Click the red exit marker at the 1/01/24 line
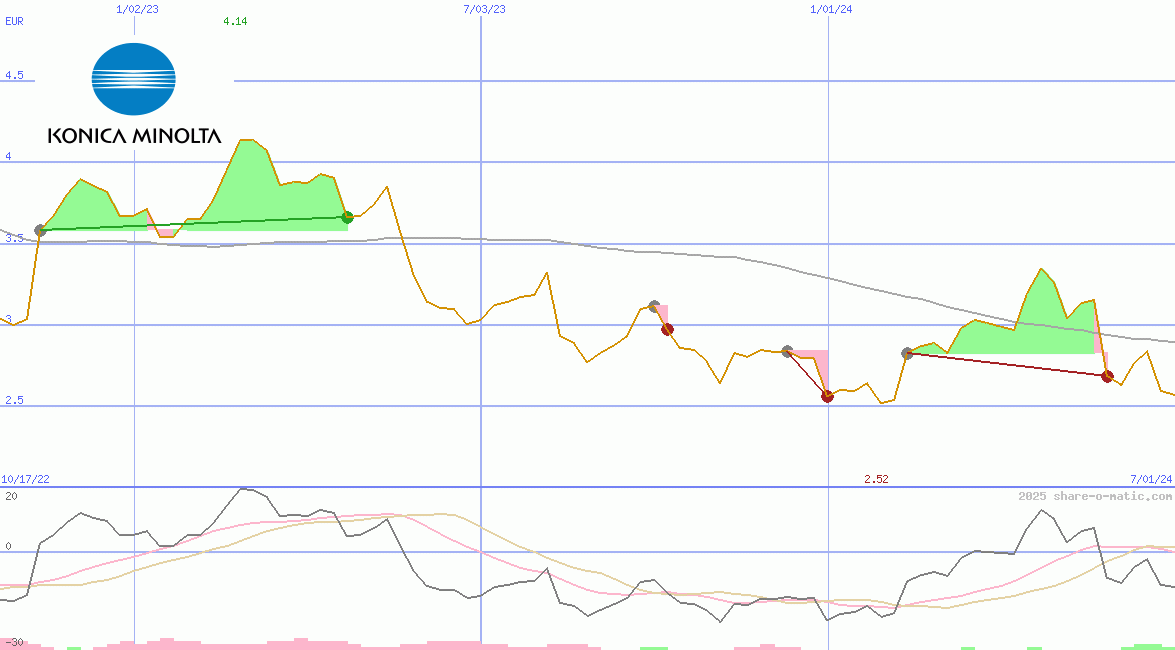 (x=827, y=396)
